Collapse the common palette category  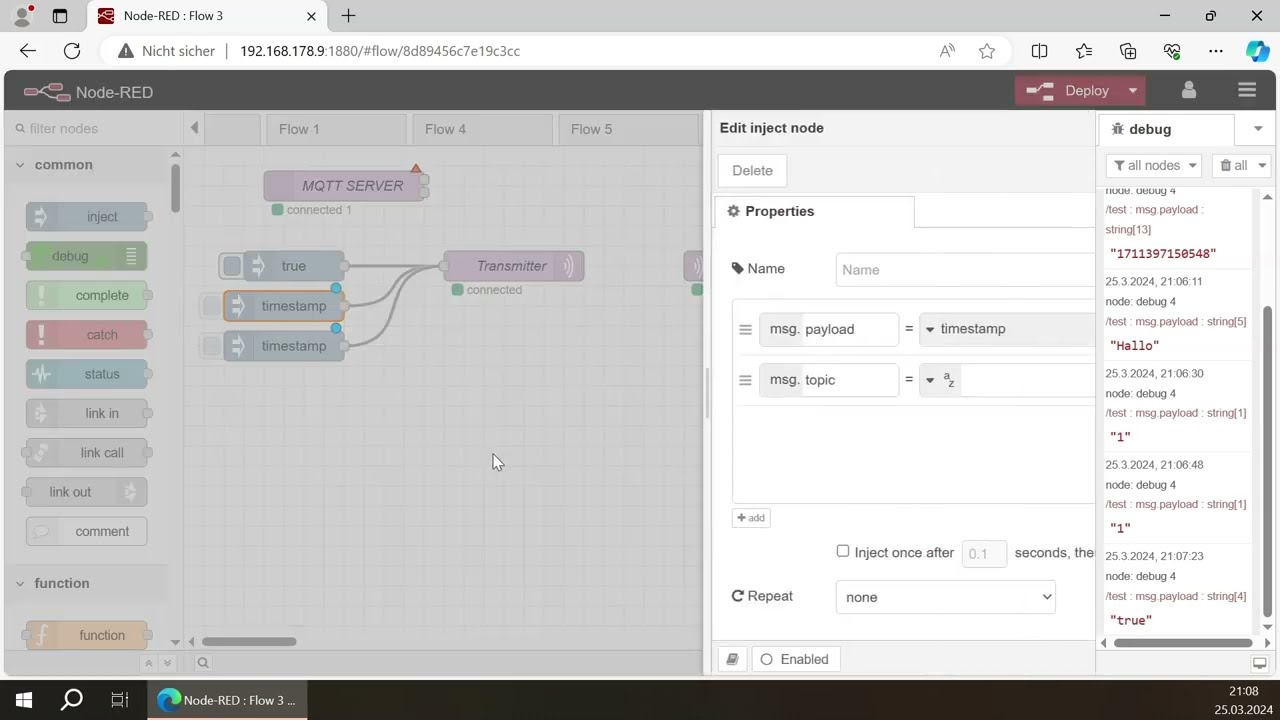64,165
